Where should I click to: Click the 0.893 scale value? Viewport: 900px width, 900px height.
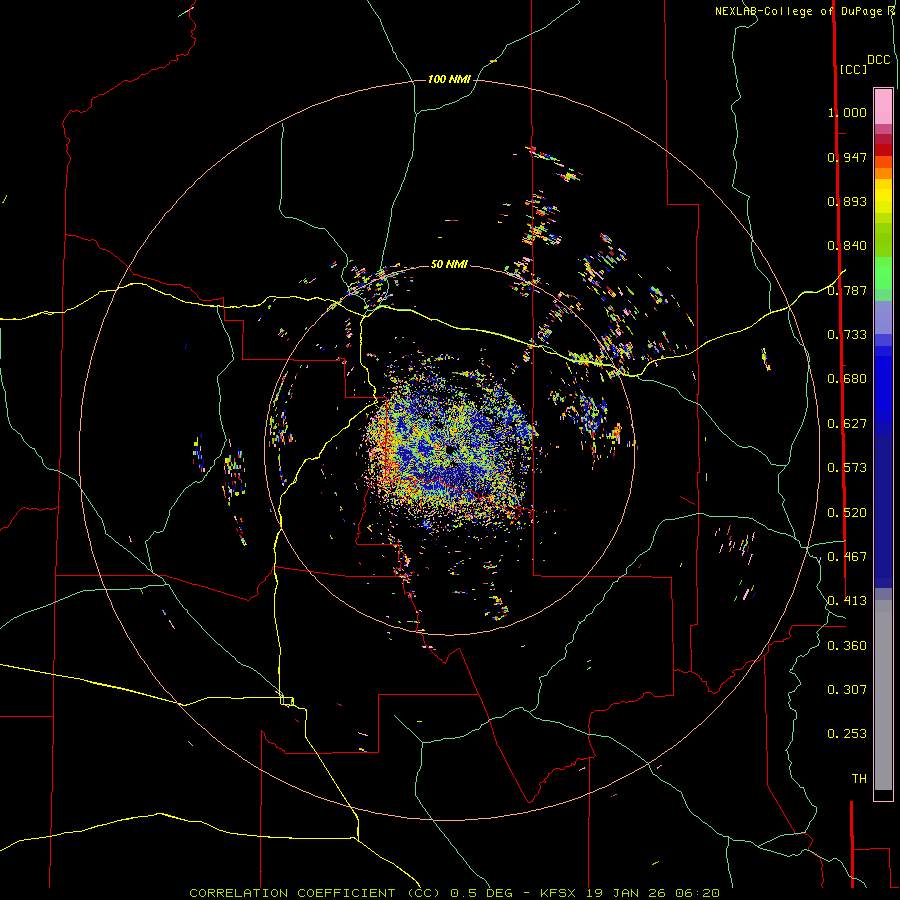click(847, 201)
